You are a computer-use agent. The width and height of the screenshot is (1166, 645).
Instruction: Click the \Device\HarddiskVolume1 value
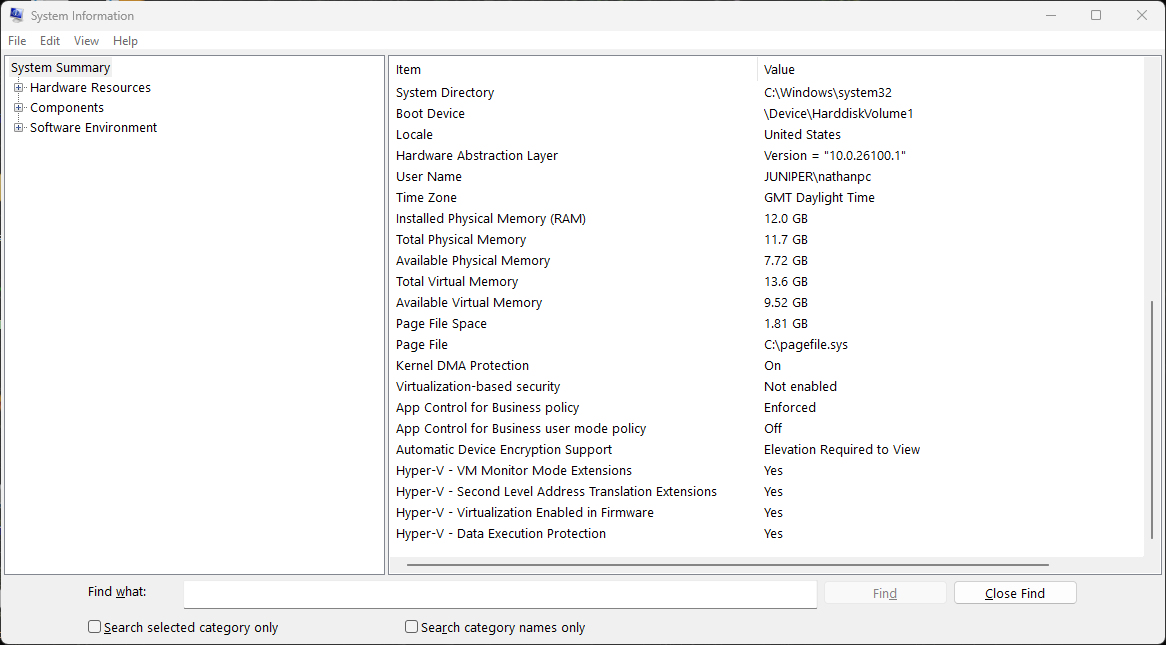[x=838, y=114]
